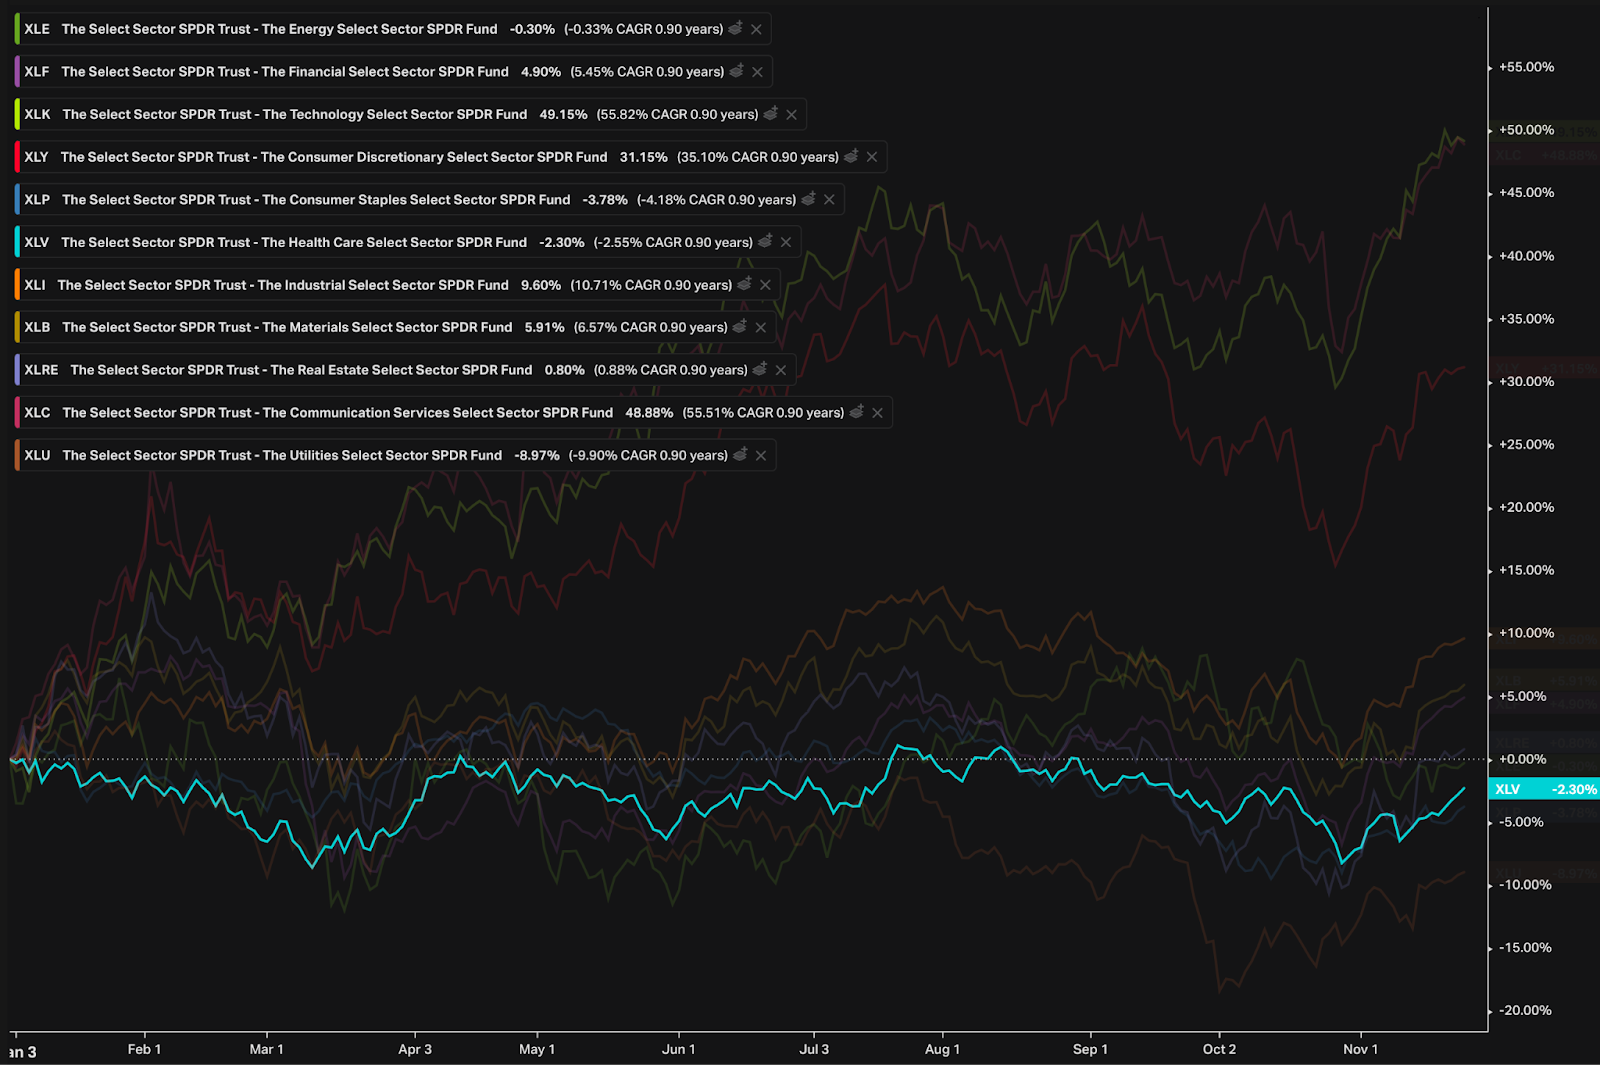Remove the XLI Industrial series
1600x1065 pixels.
point(765,285)
